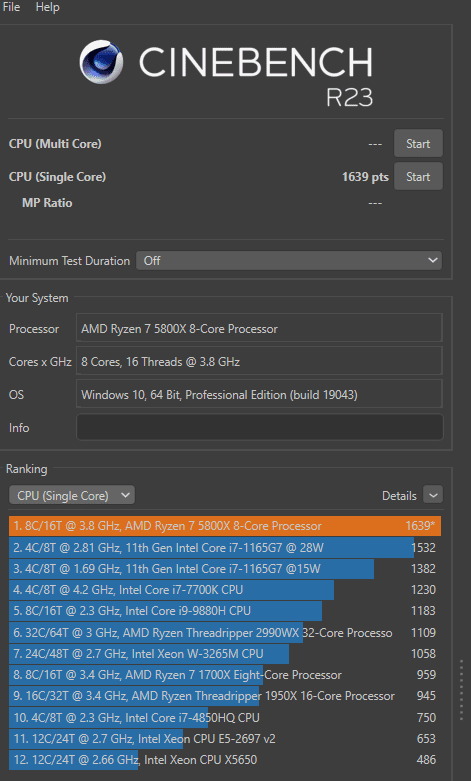Select the Xeon X5650 ranking entry
Image resolution: width=471 pixels, height=781 pixels.
coord(225,760)
